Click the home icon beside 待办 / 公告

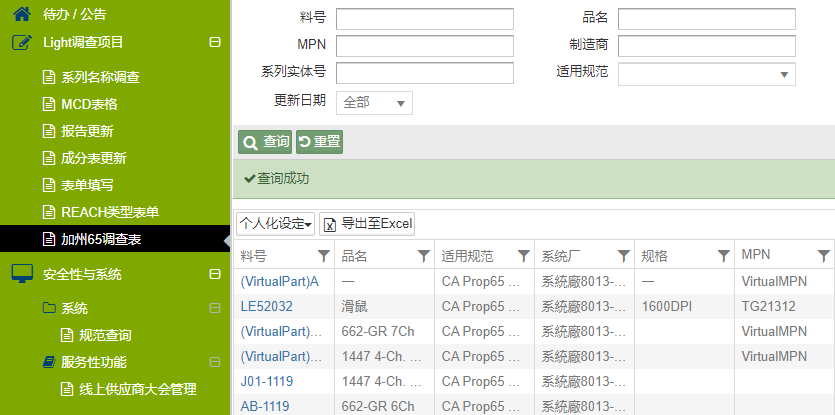click(x=21, y=14)
